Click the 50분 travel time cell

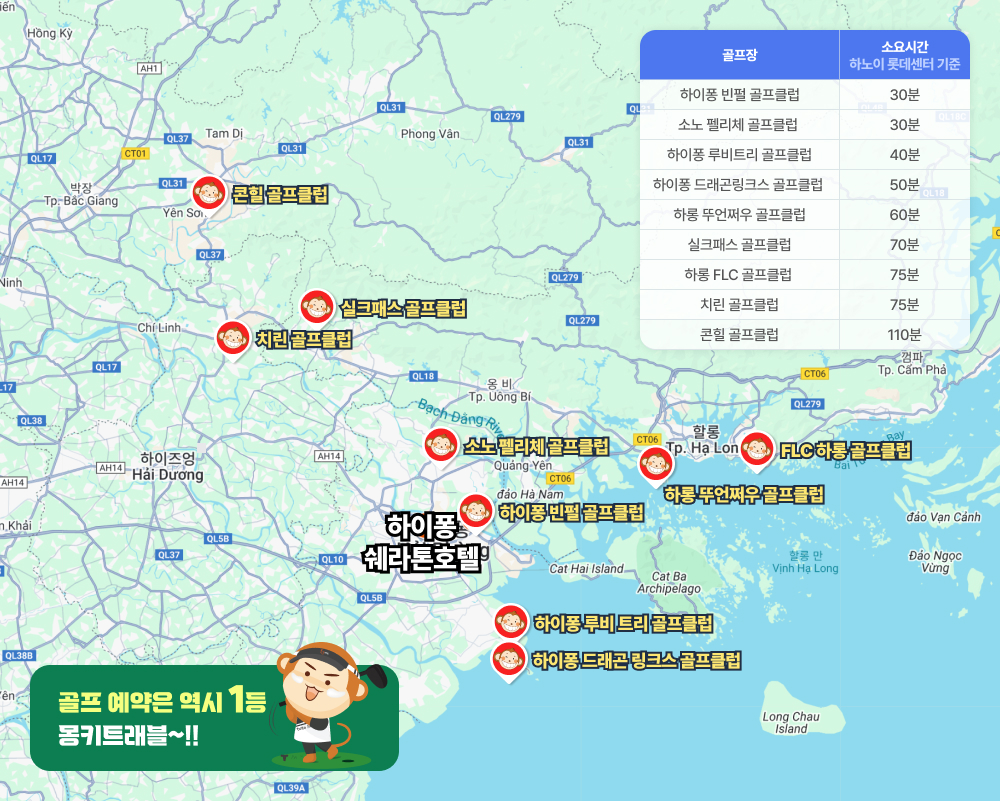pyautogui.click(x=904, y=184)
